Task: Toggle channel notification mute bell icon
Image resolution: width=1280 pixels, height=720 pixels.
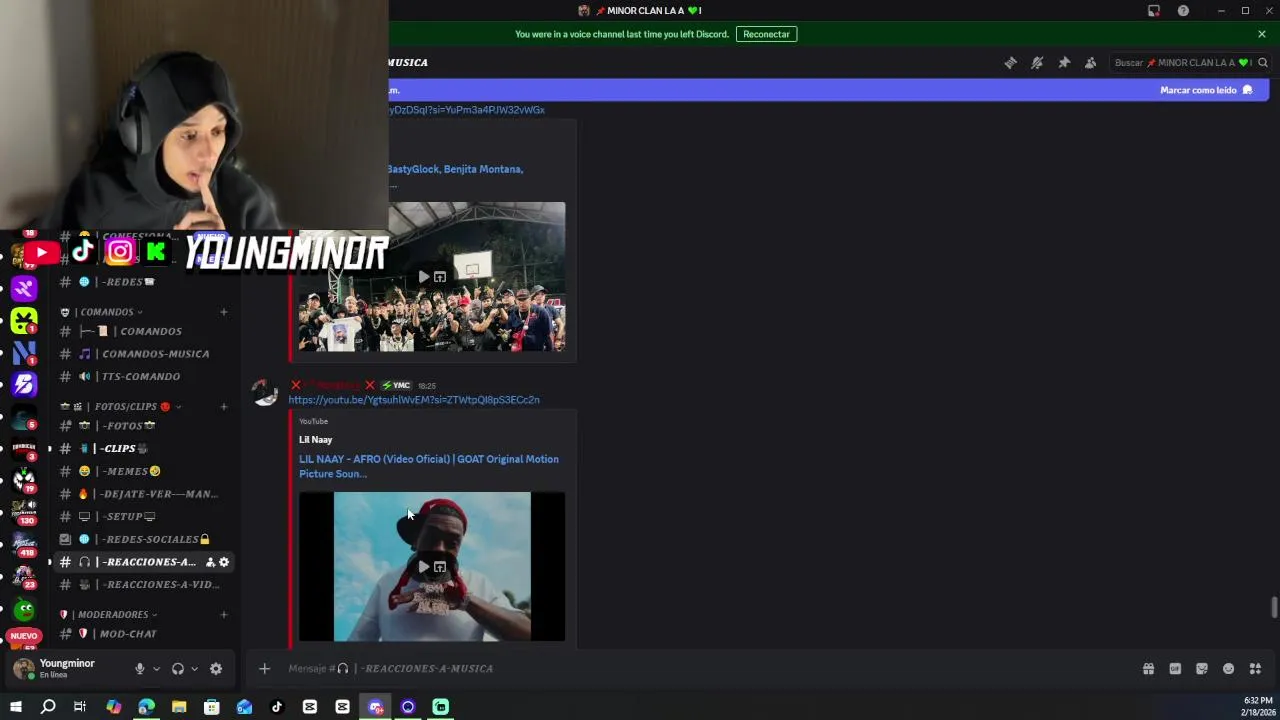Action: coord(1037,62)
